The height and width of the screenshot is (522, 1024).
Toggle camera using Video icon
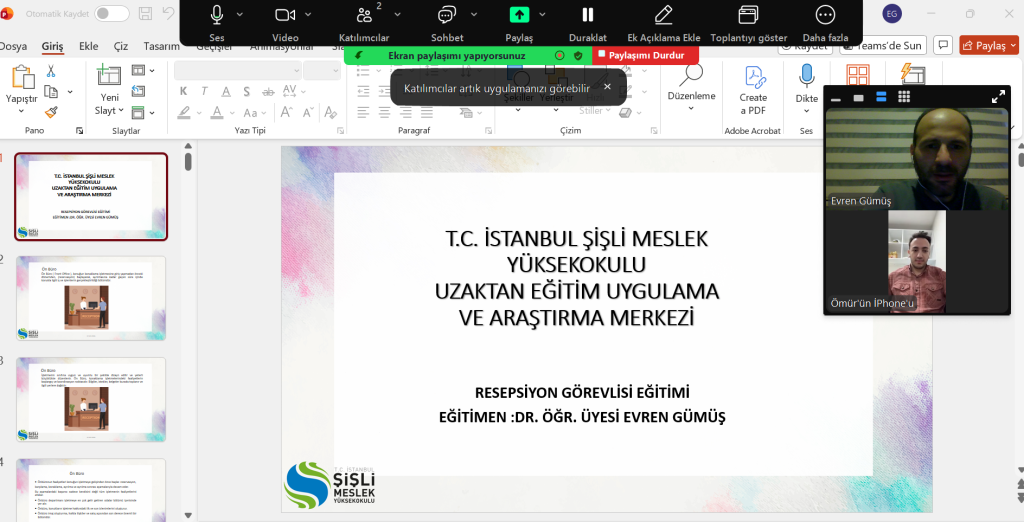(x=285, y=15)
